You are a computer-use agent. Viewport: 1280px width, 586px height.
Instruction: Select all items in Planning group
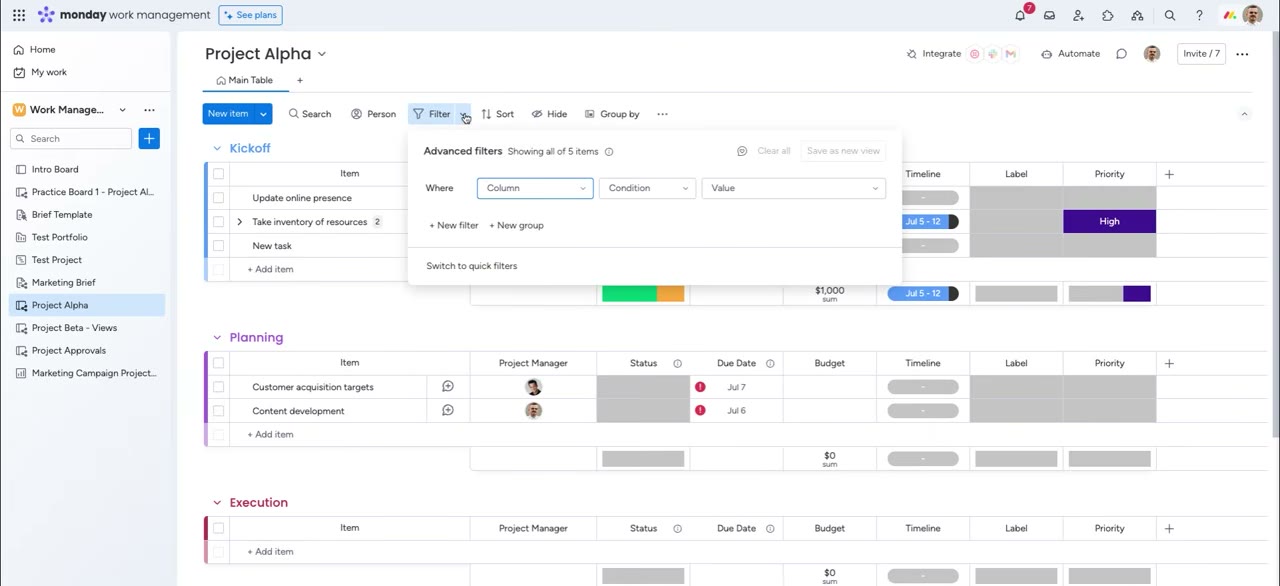(218, 363)
